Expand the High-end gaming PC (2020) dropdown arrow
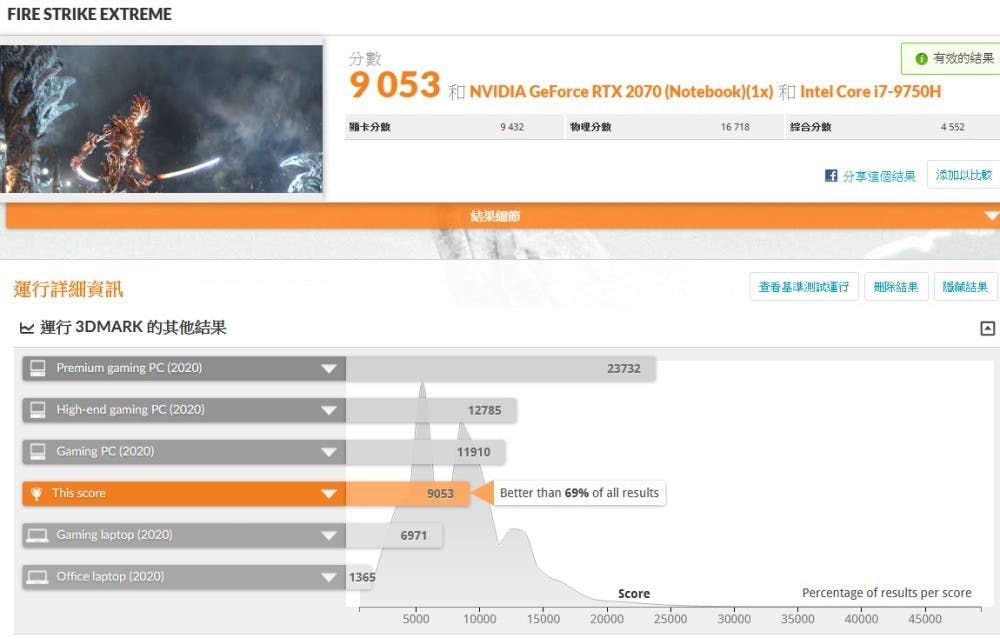This screenshot has height=639, width=1000. 329,410
